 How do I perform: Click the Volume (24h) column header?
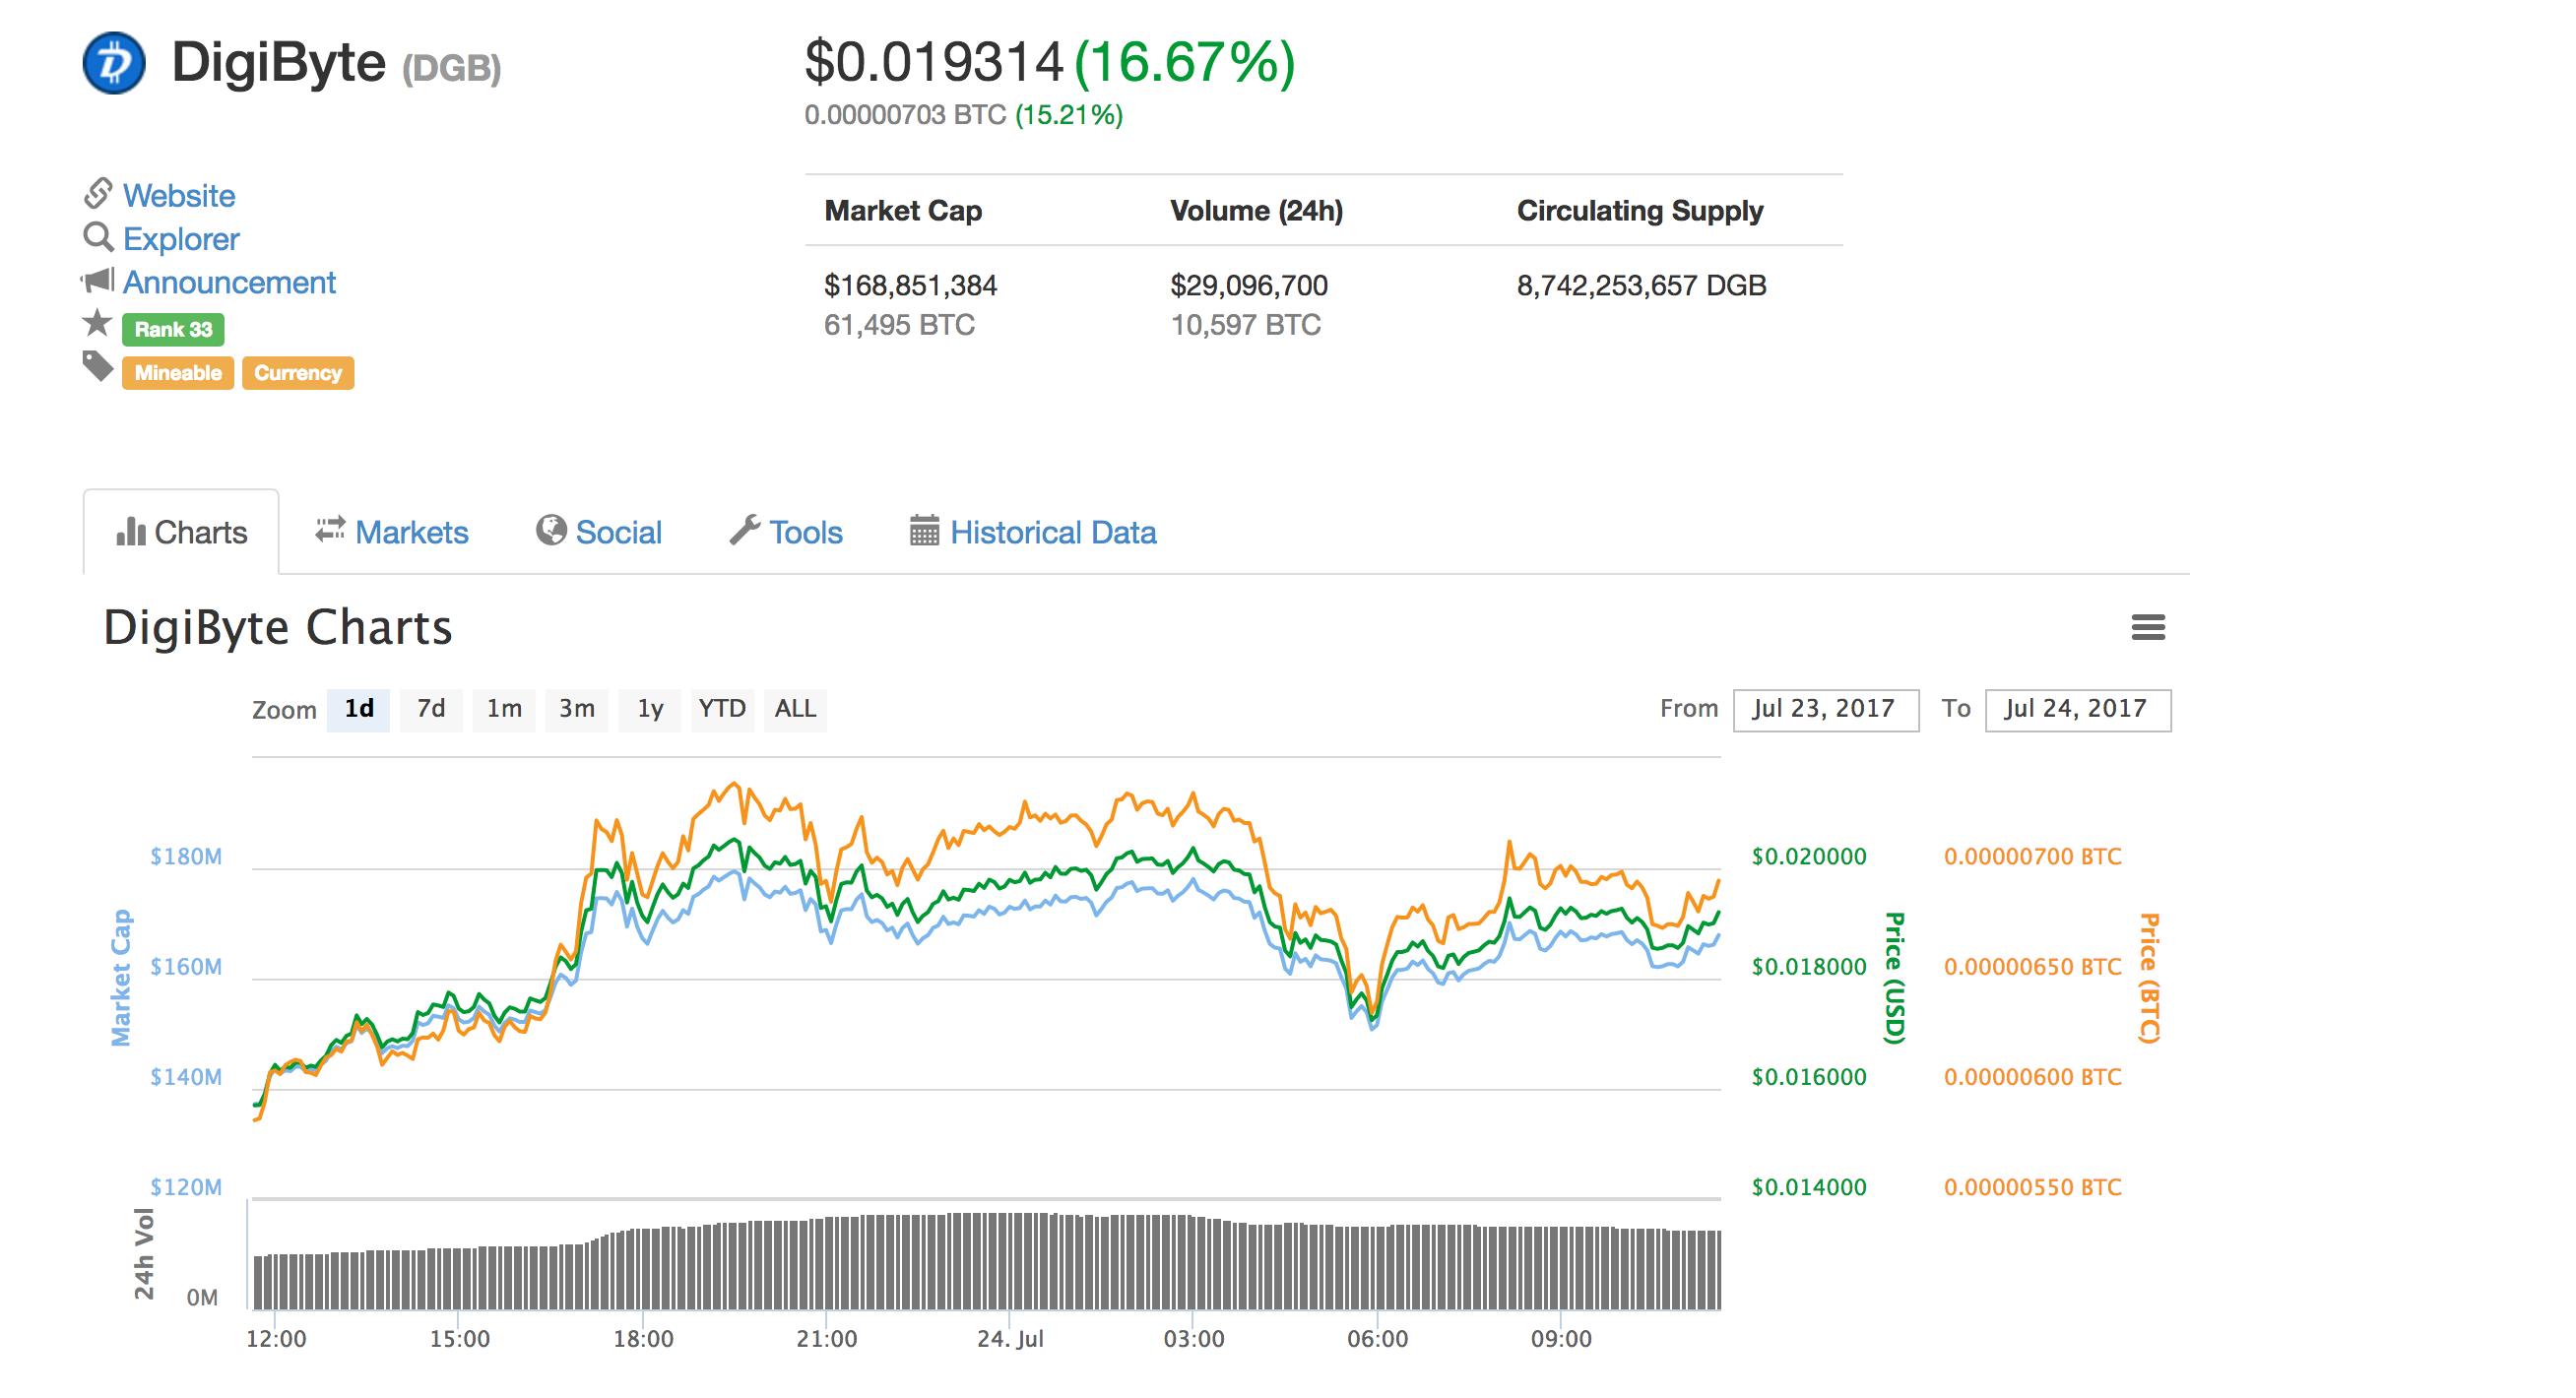1257,211
